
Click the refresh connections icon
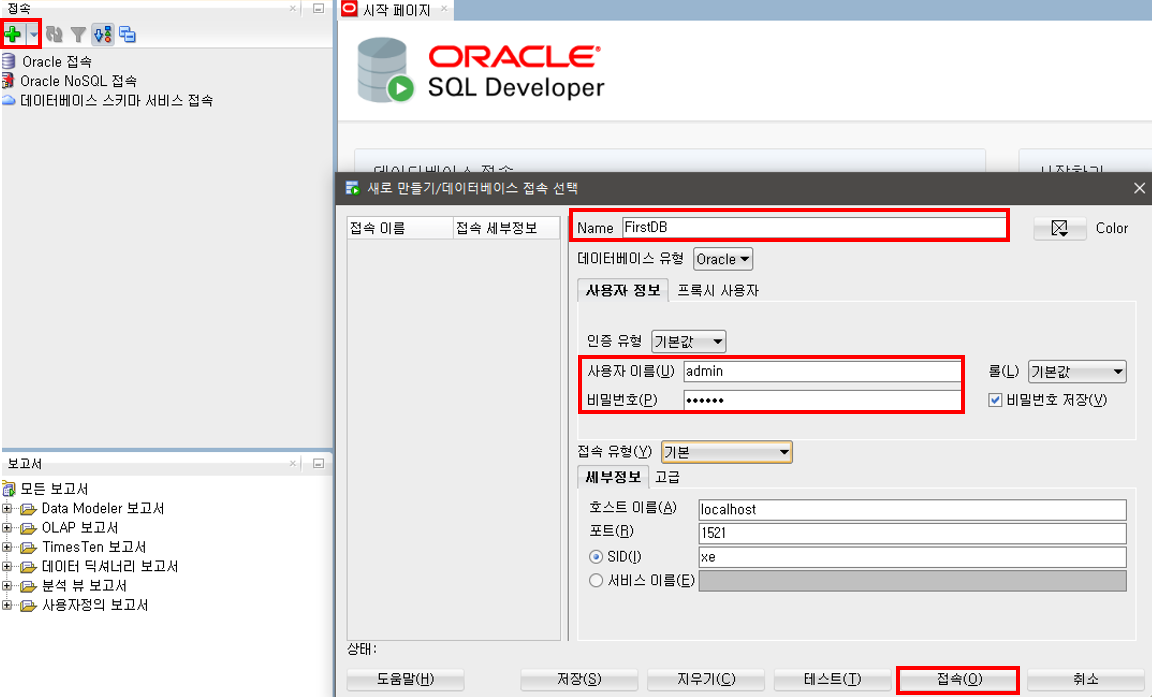pos(54,34)
